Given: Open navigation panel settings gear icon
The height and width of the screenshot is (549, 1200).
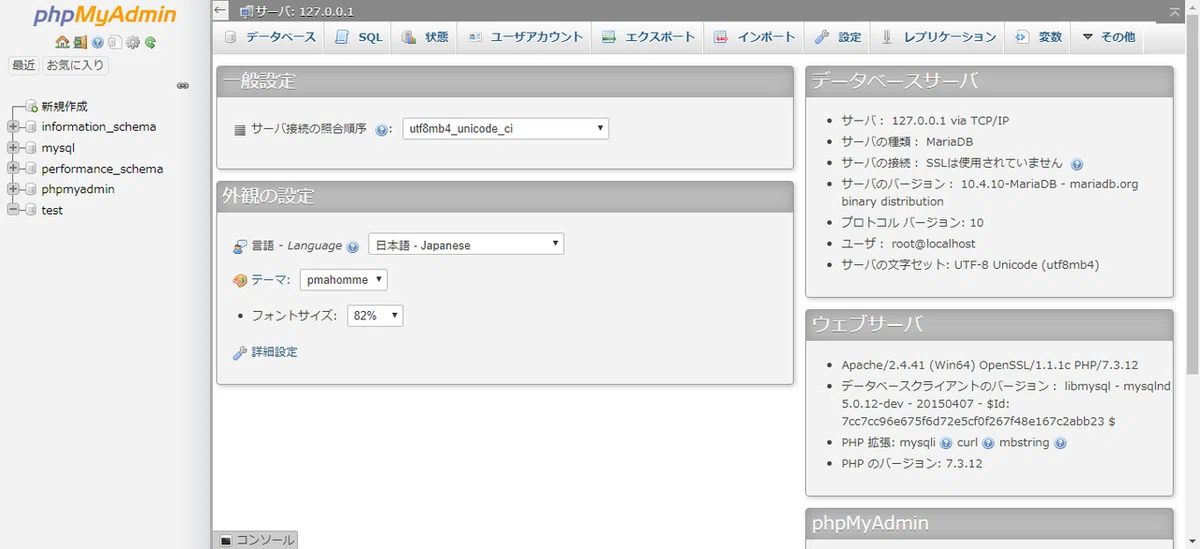Looking at the screenshot, I should [132, 43].
